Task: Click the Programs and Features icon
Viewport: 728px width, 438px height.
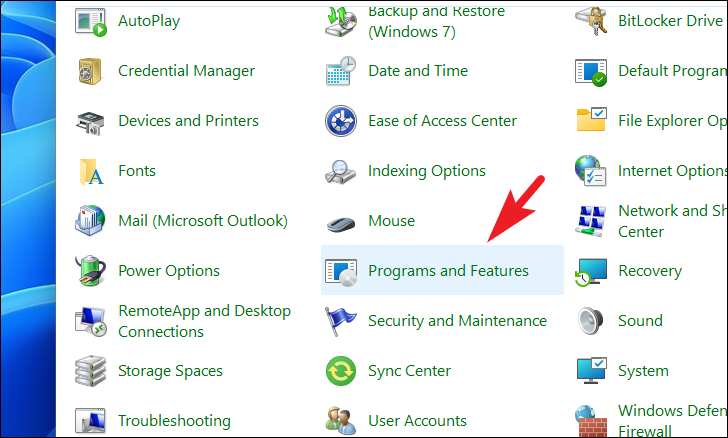Action: click(341, 272)
